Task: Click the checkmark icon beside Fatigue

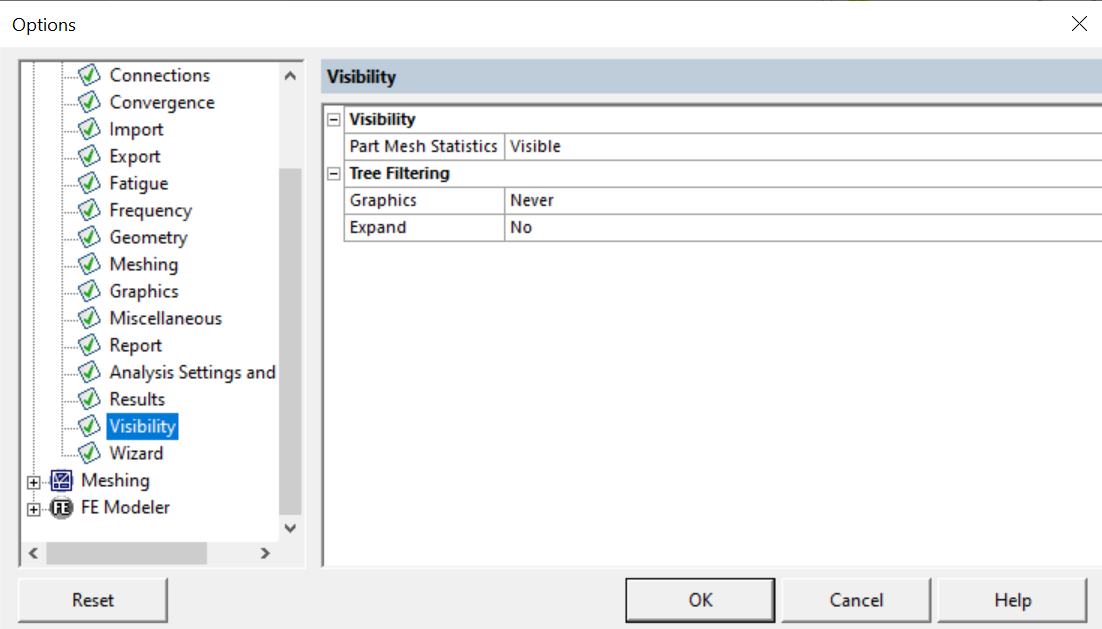Action: pos(89,183)
